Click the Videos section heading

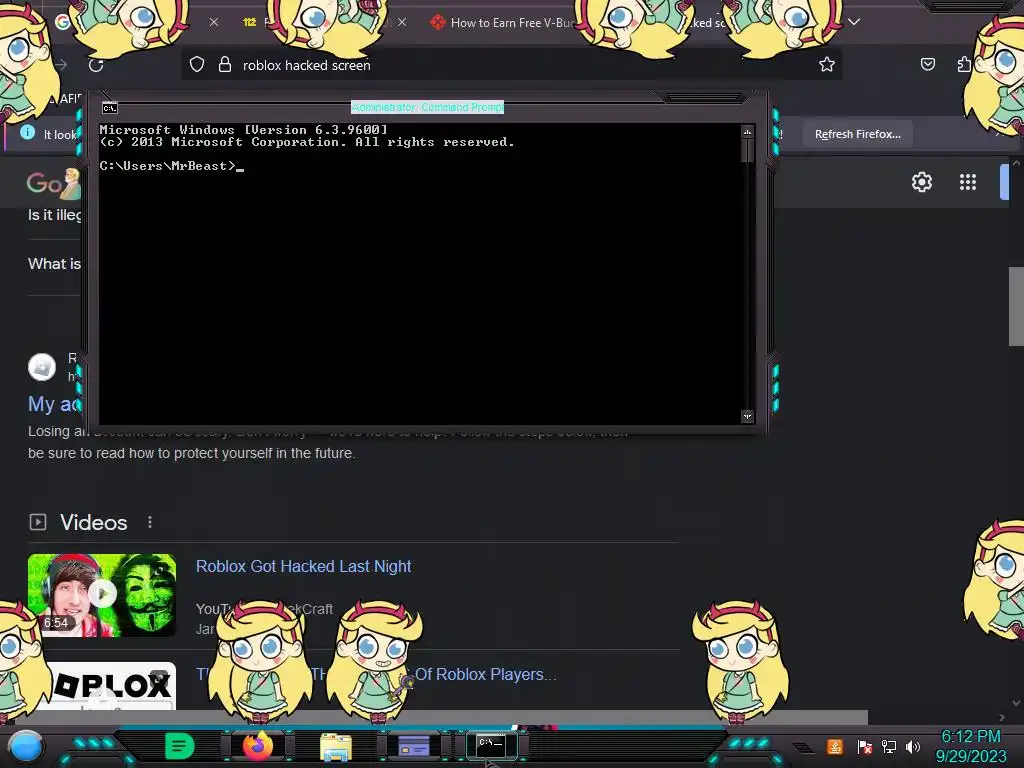(93, 522)
